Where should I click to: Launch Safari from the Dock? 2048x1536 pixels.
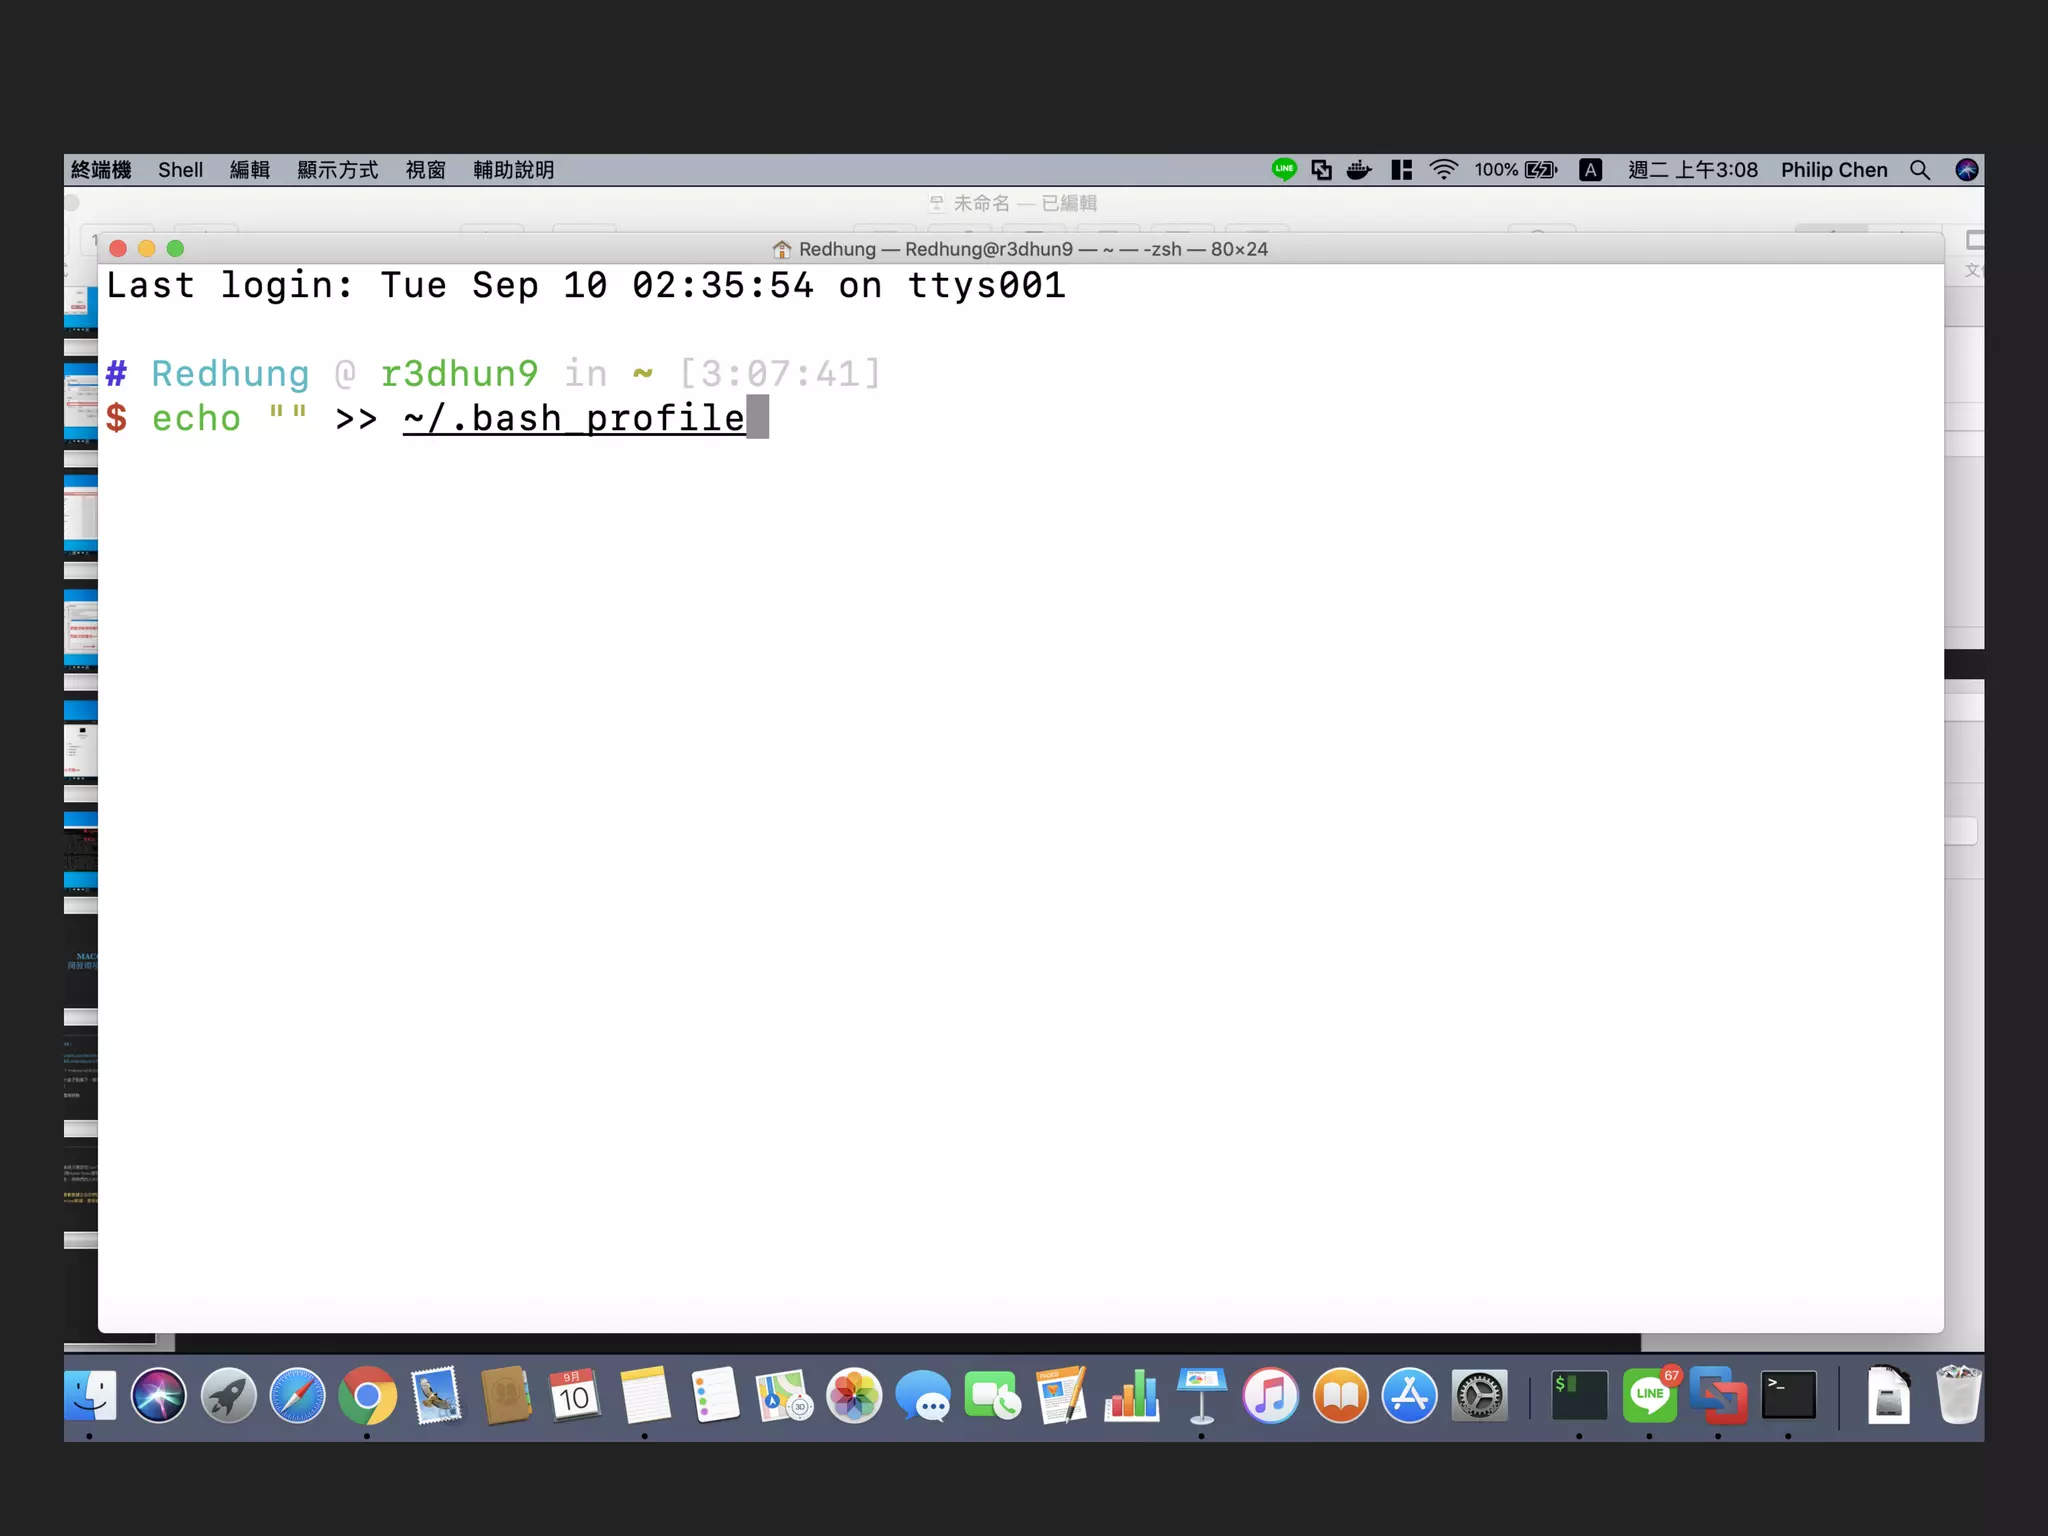pyautogui.click(x=298, y=1396)
